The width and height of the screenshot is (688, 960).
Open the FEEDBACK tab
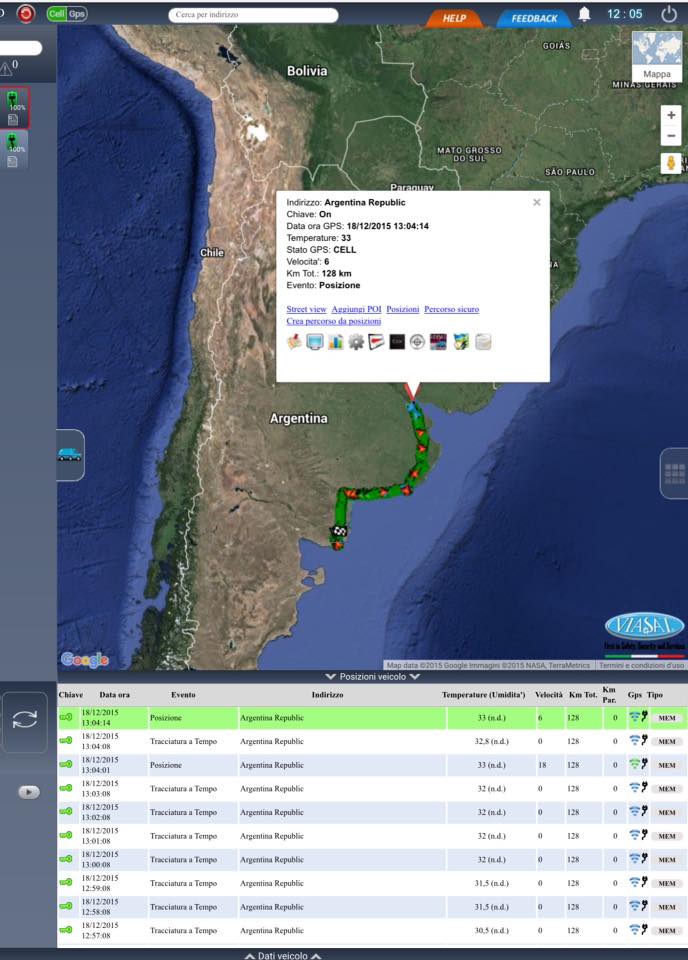534,18
